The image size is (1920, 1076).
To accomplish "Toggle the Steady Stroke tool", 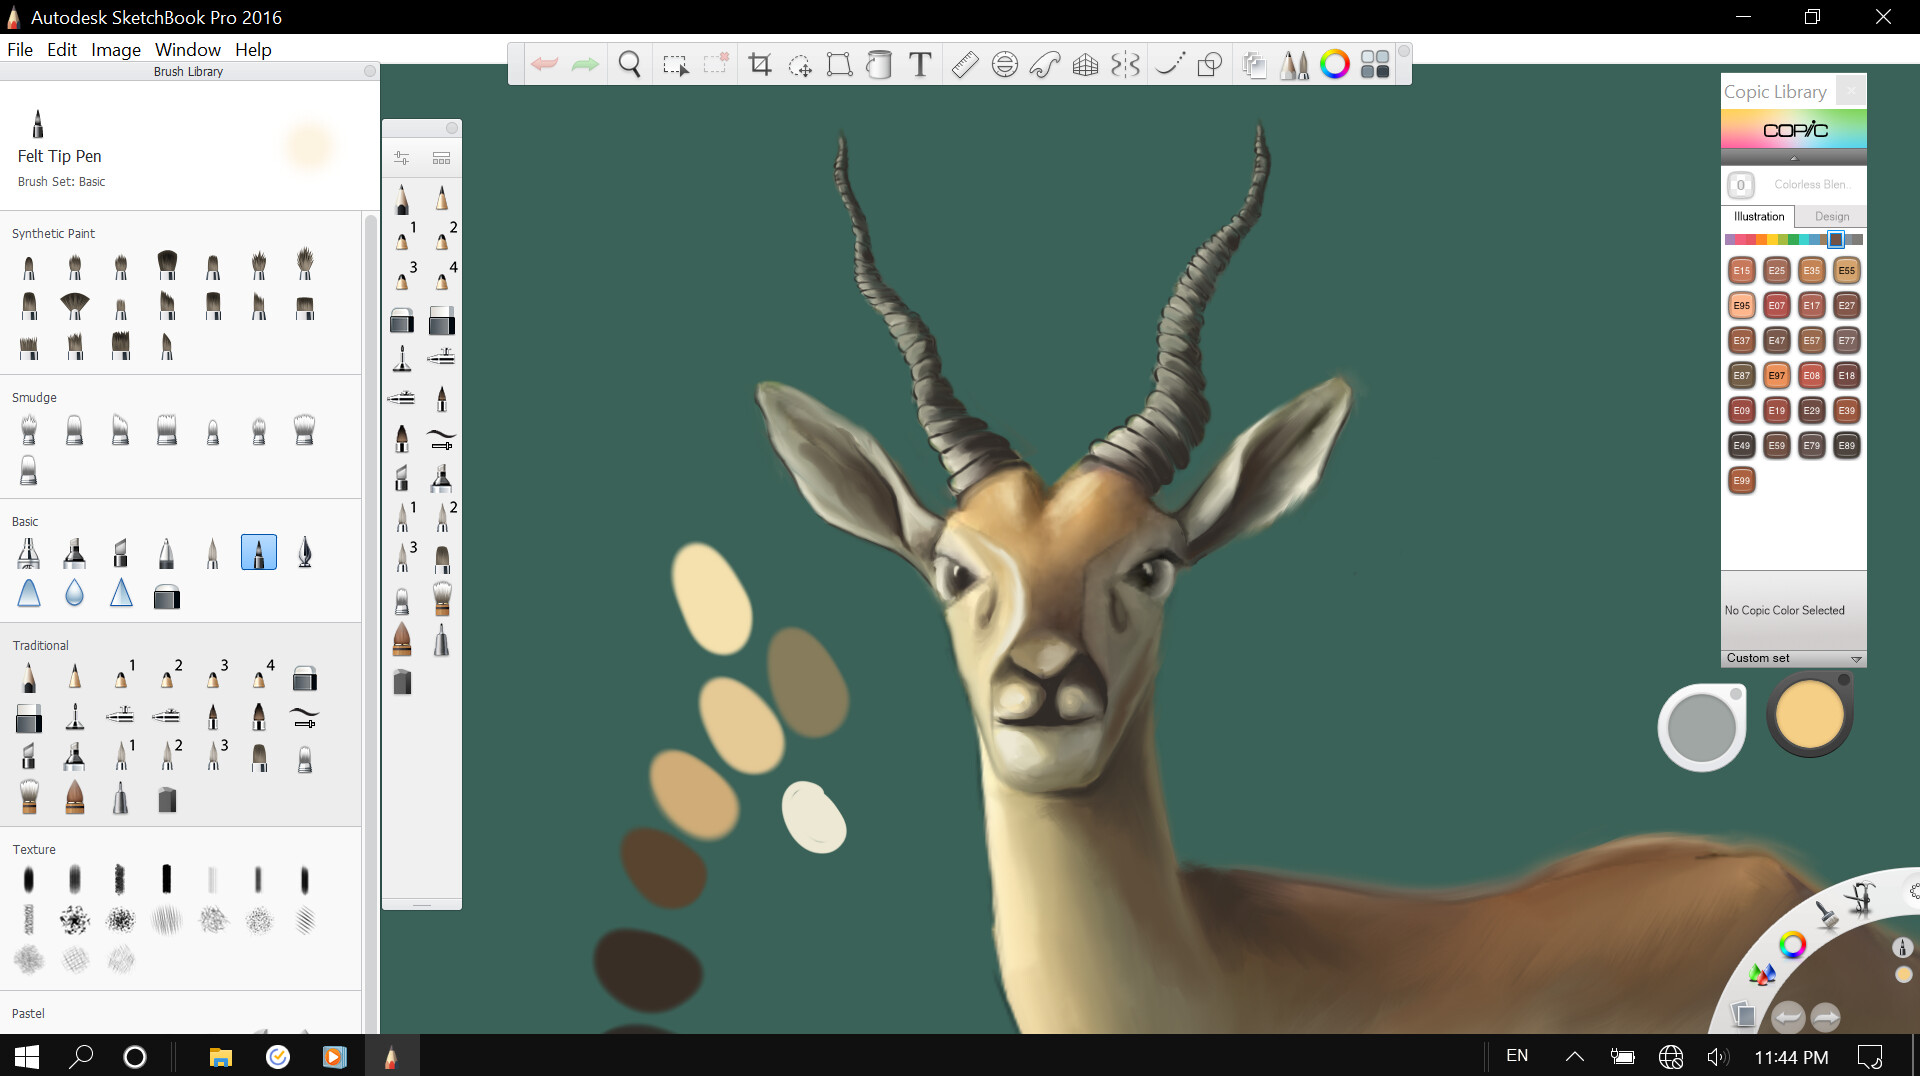I will click(1170, 65).
